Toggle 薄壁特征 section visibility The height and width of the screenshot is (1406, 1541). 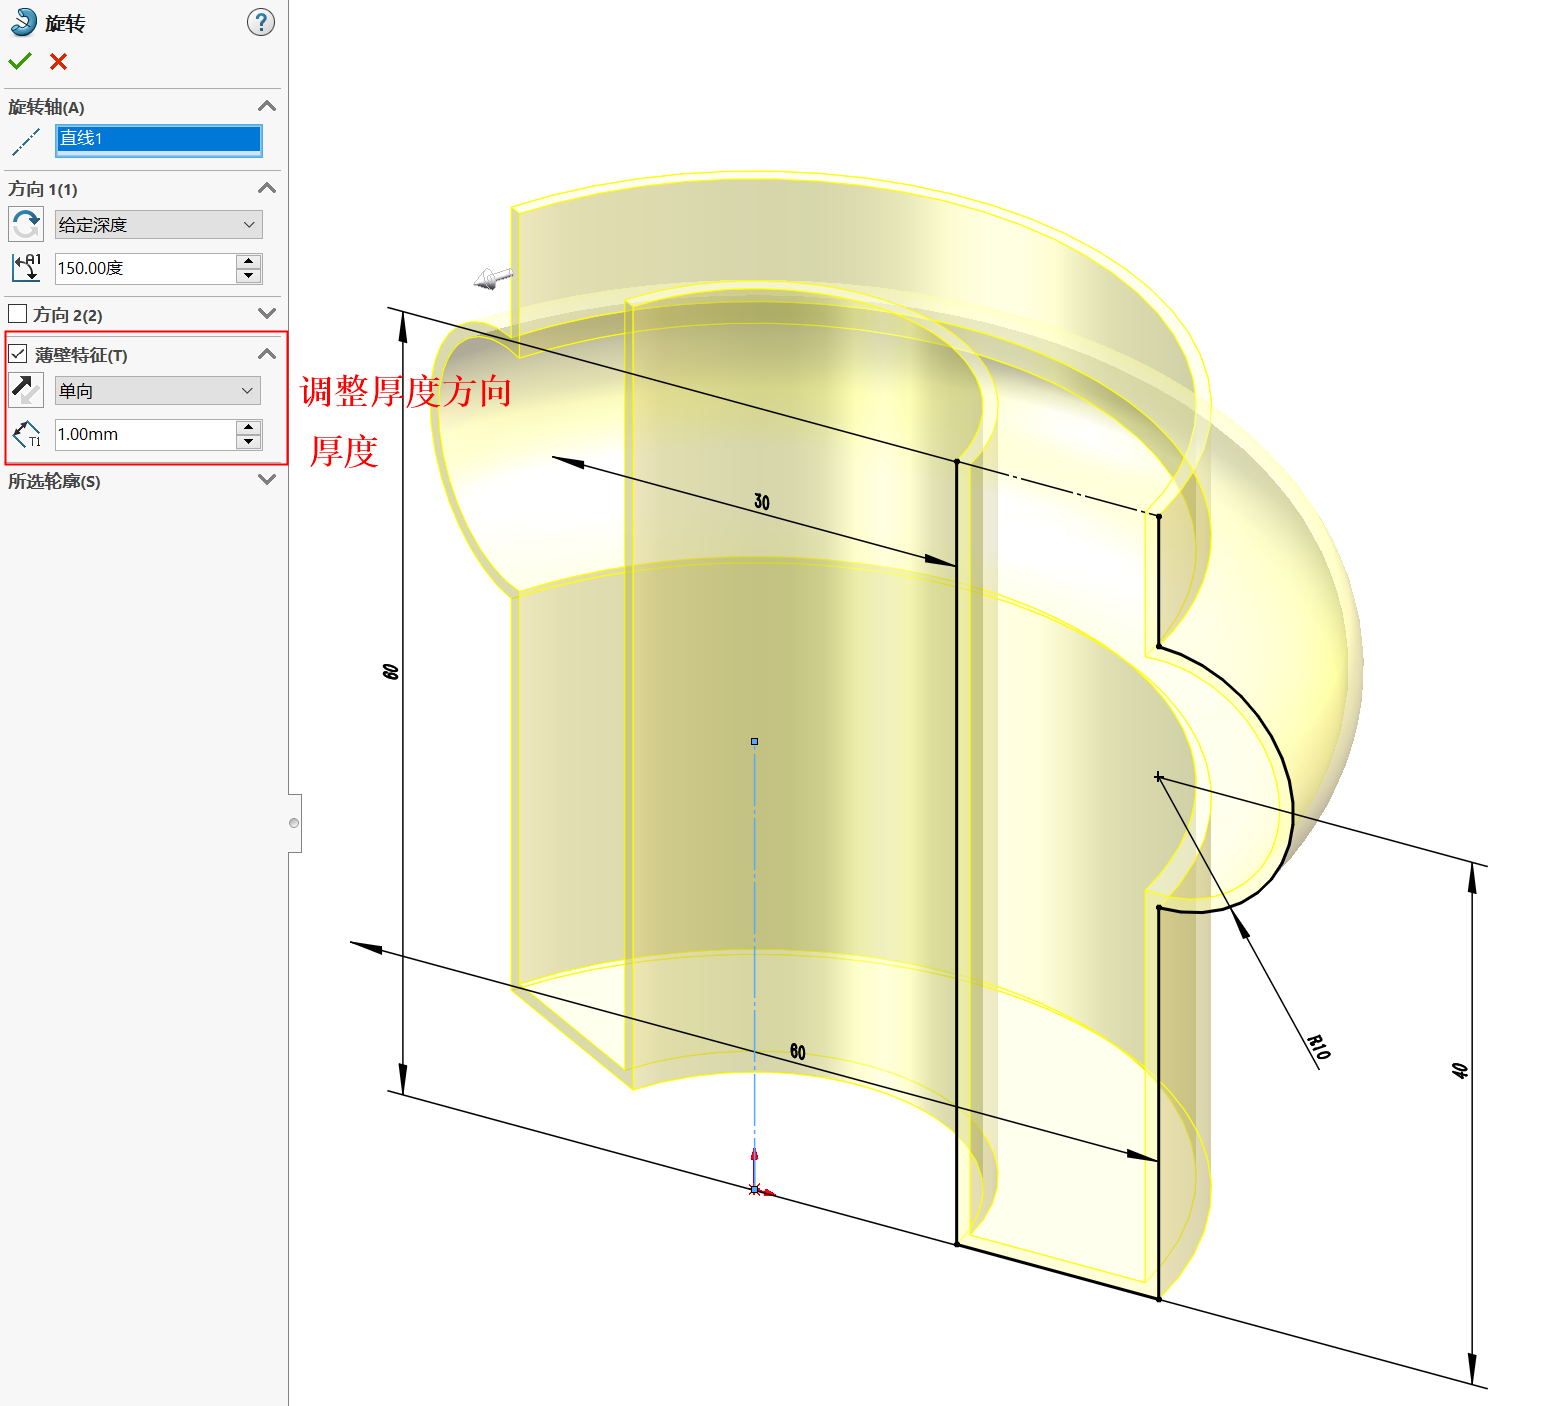click(x=267, y=354)
